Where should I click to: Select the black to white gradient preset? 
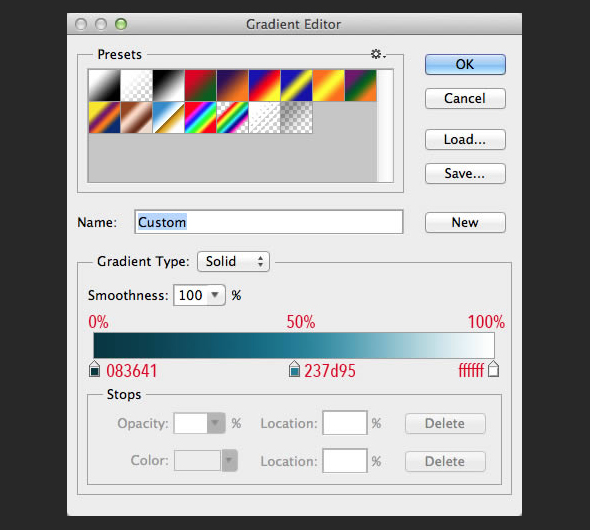point(169,85)
